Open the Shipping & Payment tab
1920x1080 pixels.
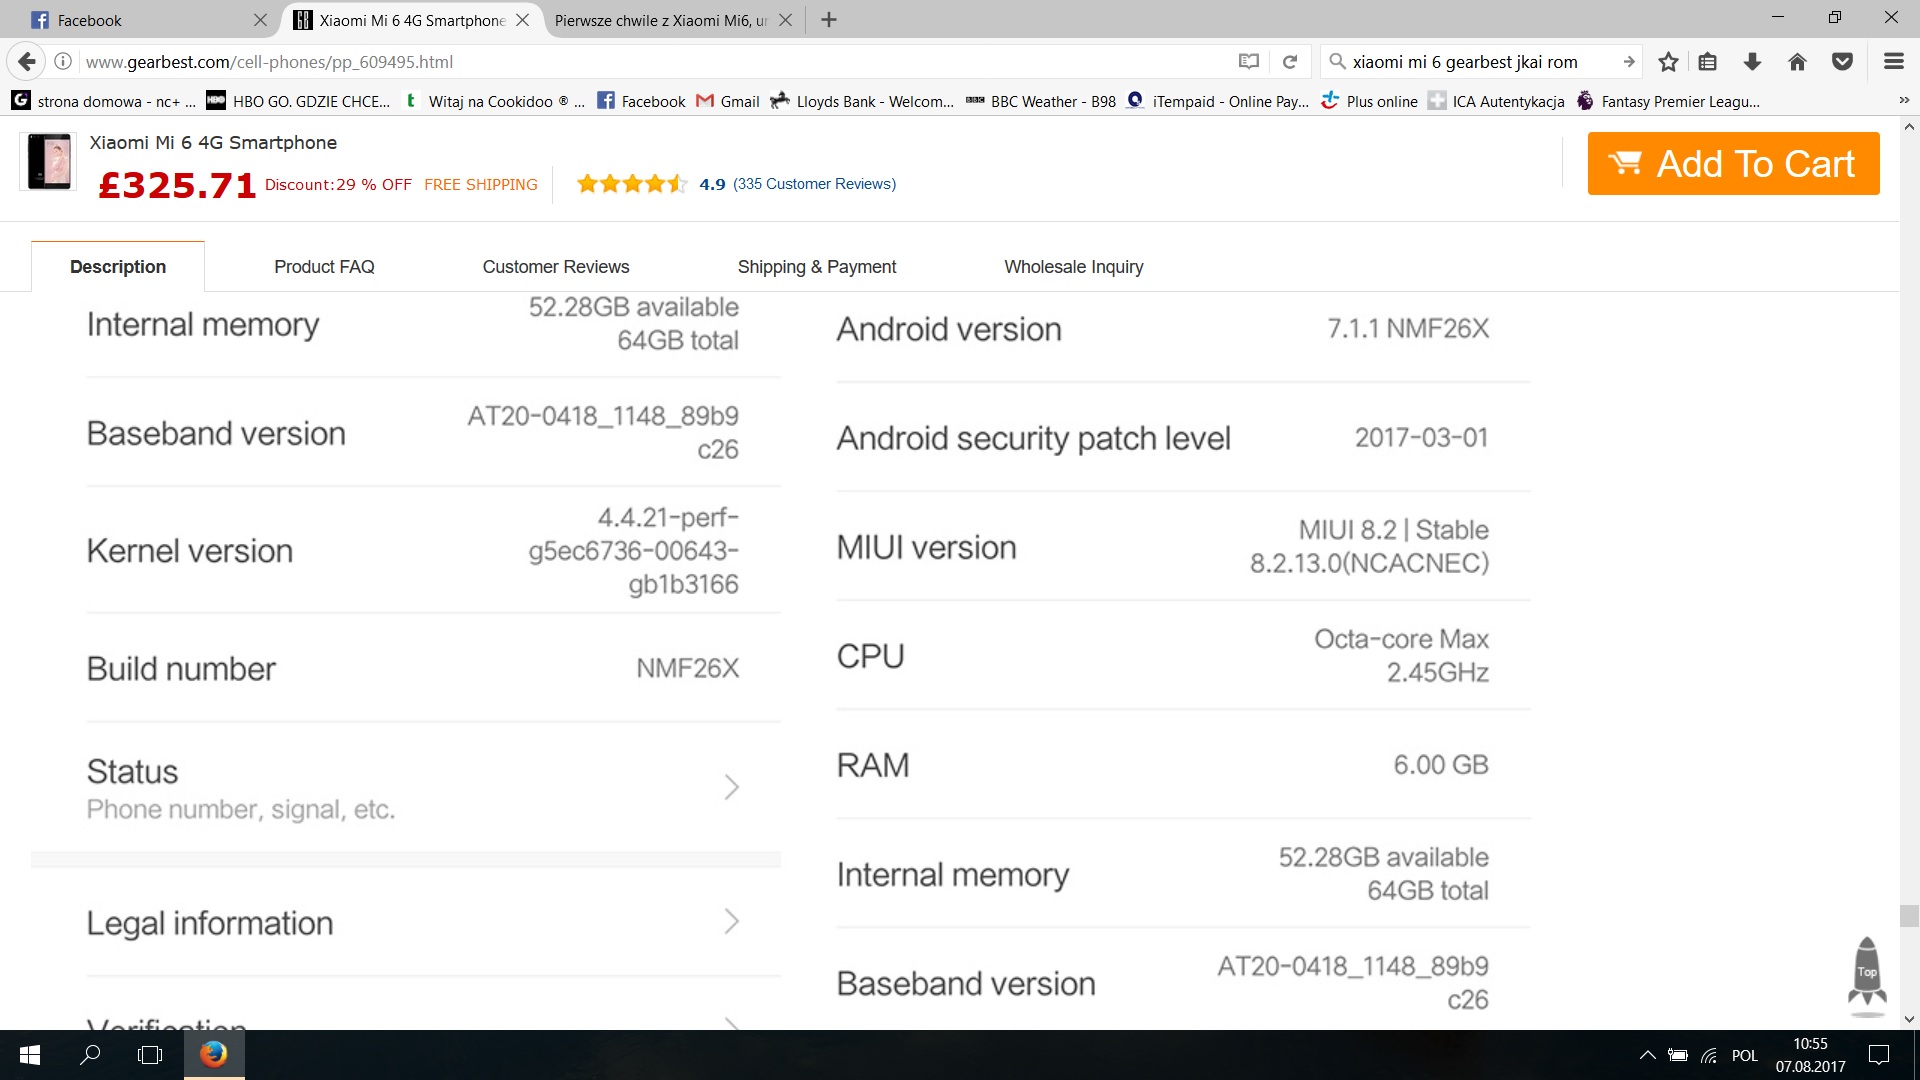(x=816, y=267)
